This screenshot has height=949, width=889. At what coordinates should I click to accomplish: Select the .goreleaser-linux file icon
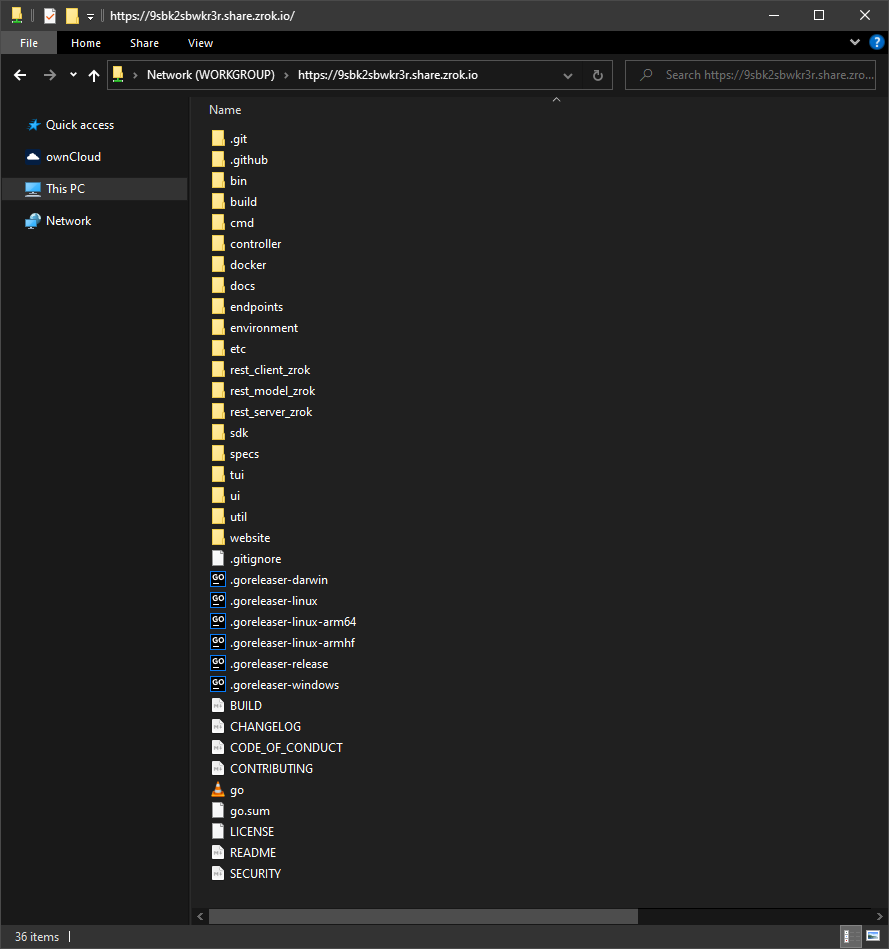click(218, 600)
